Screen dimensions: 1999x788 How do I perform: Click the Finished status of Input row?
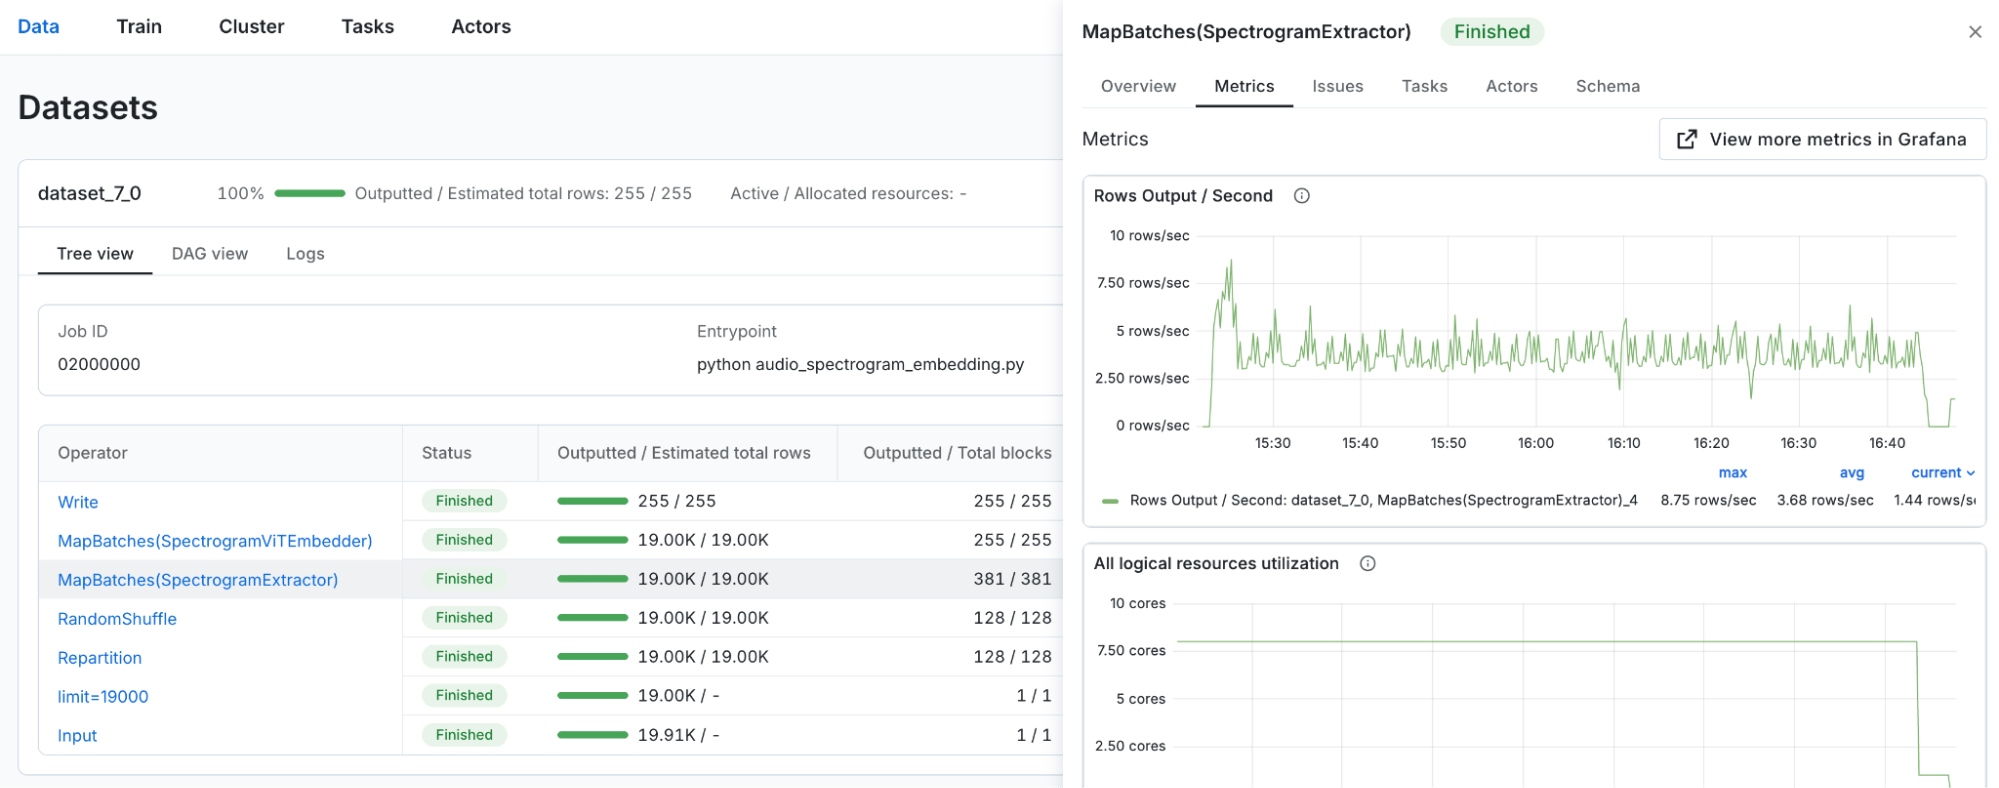pyautogui.click(x=464, y=735)
